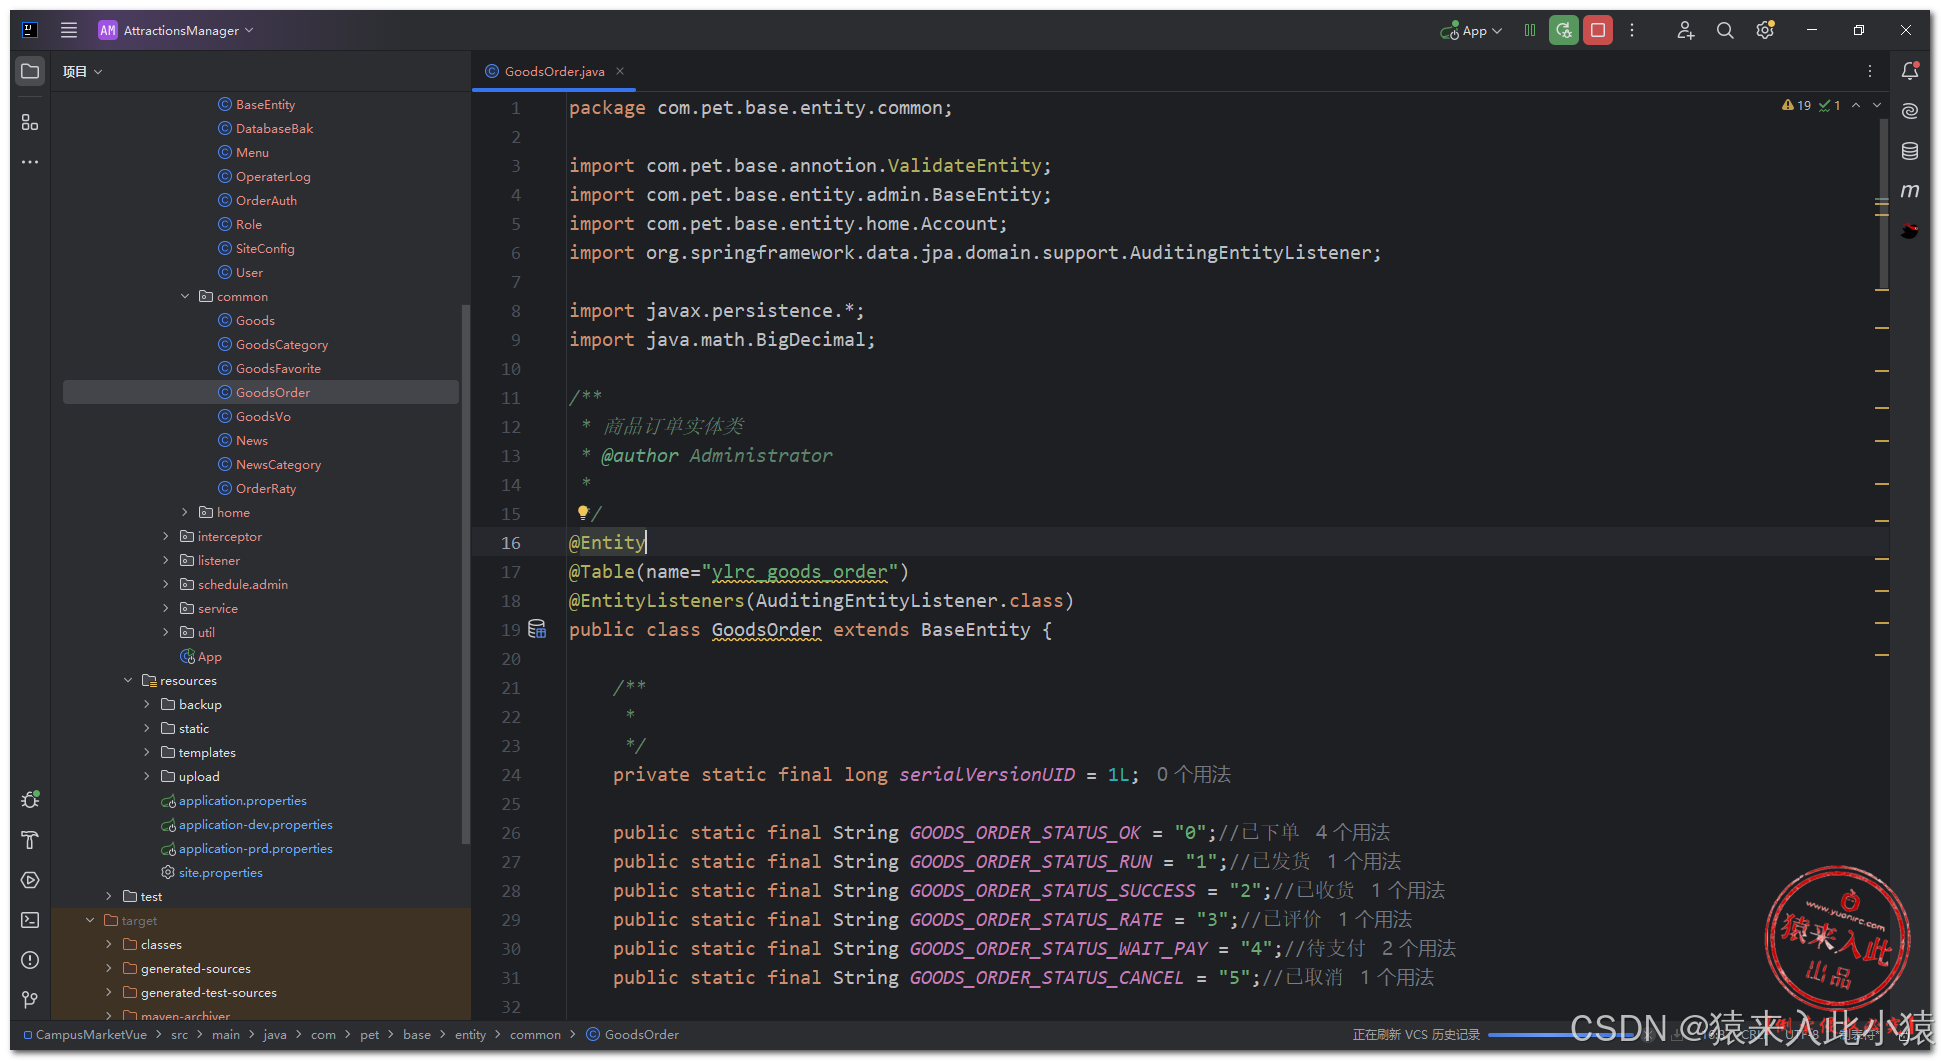
Task: Collapse the resources folder
Action: [x=128, y=680]
